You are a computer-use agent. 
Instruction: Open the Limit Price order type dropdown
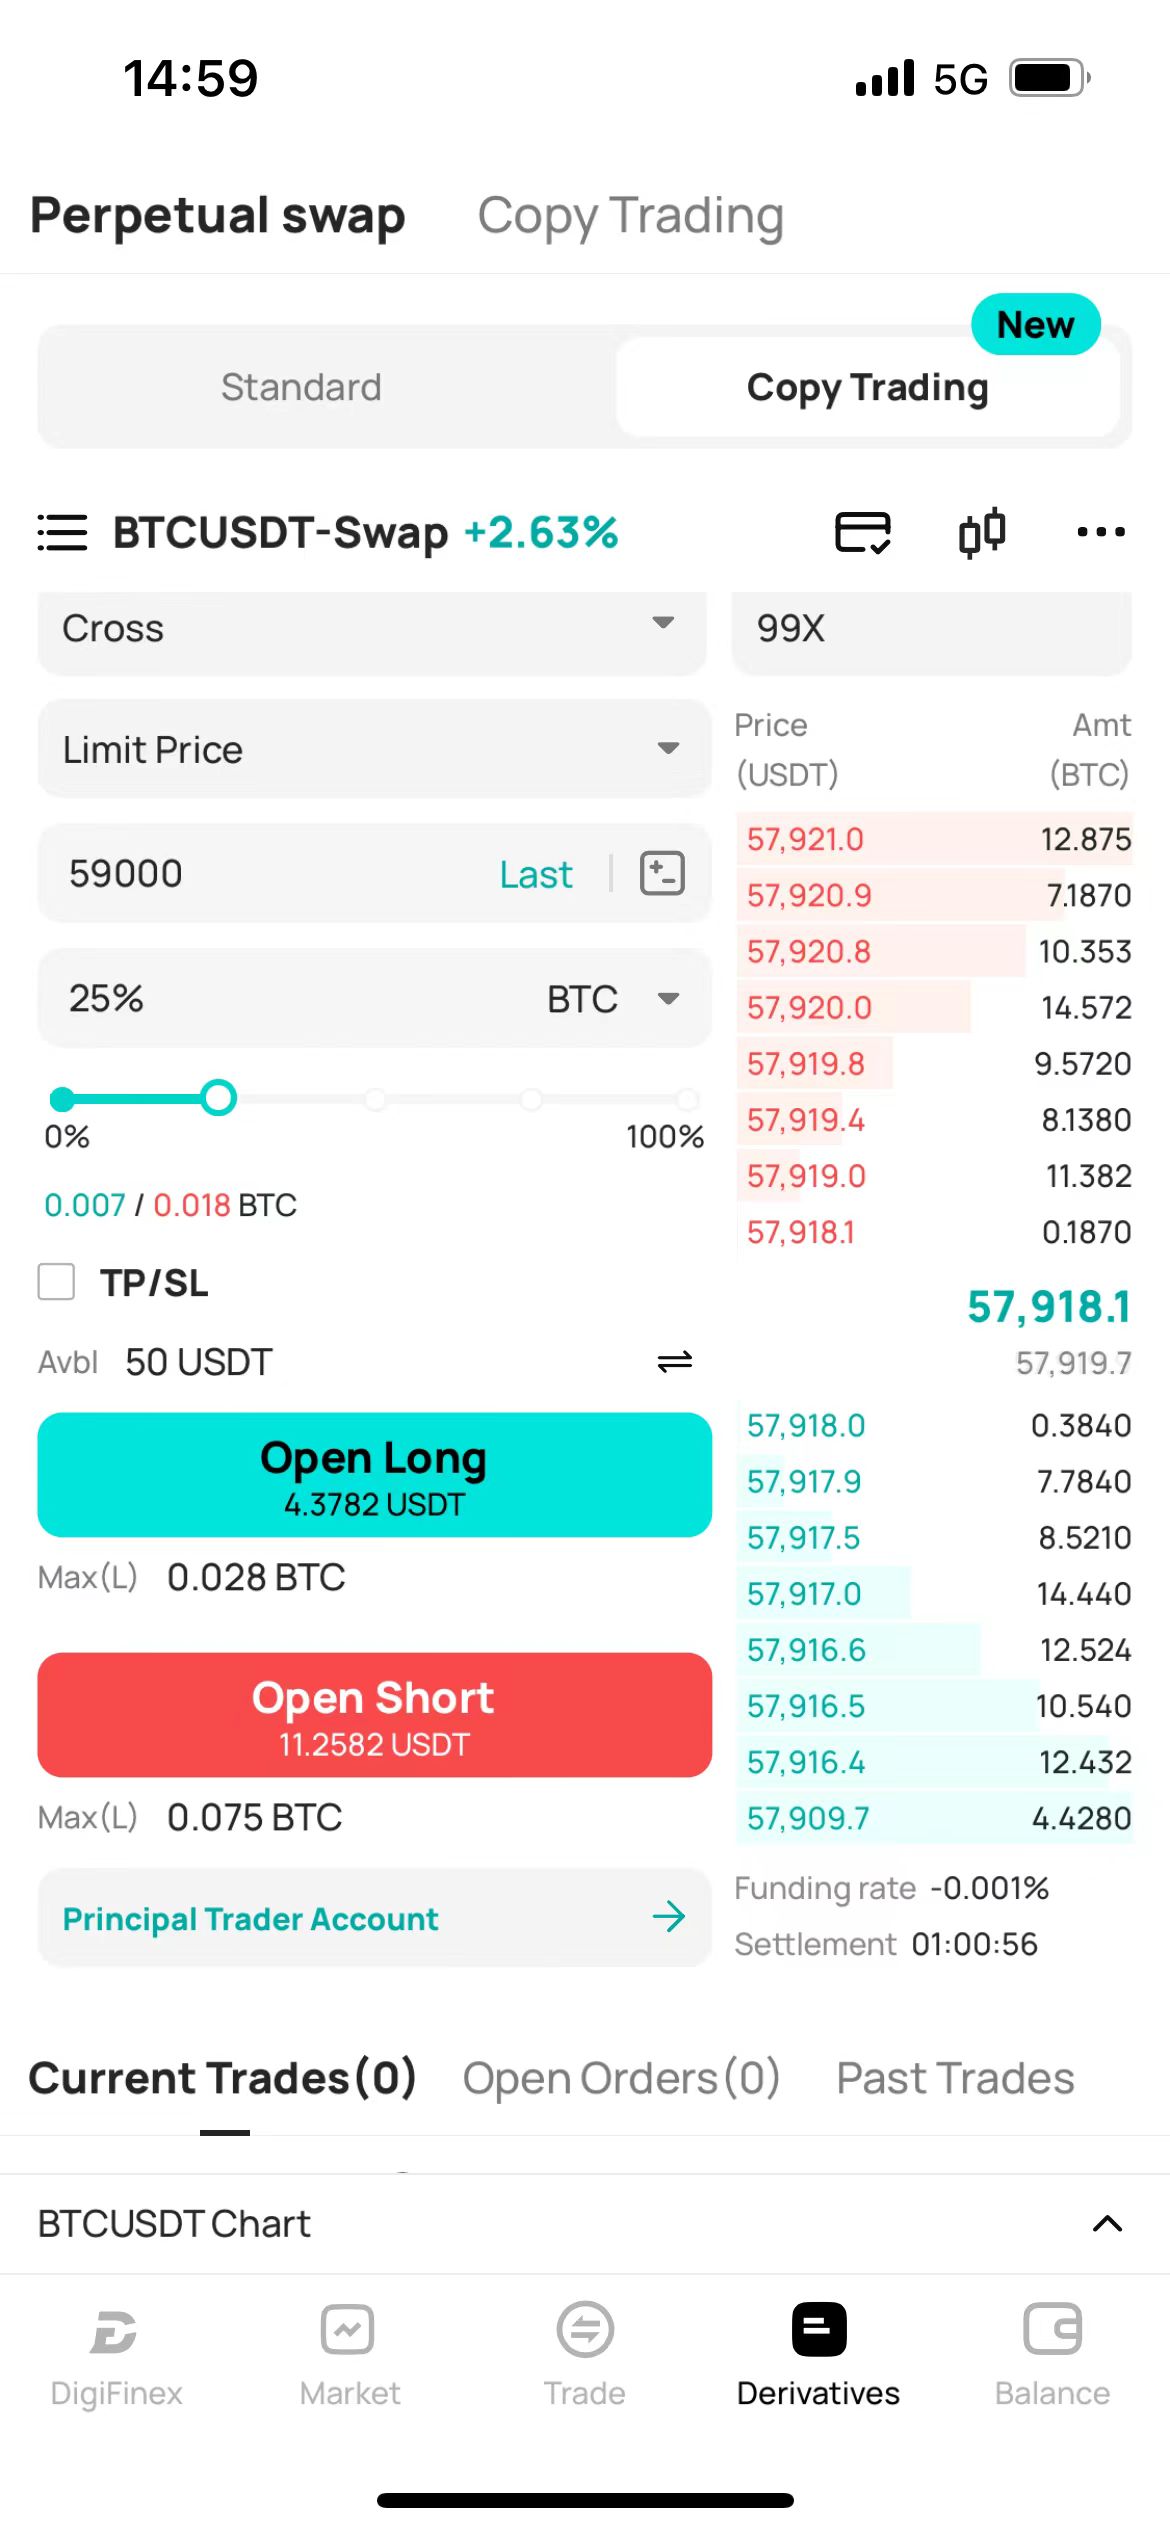tap(372, 749)
